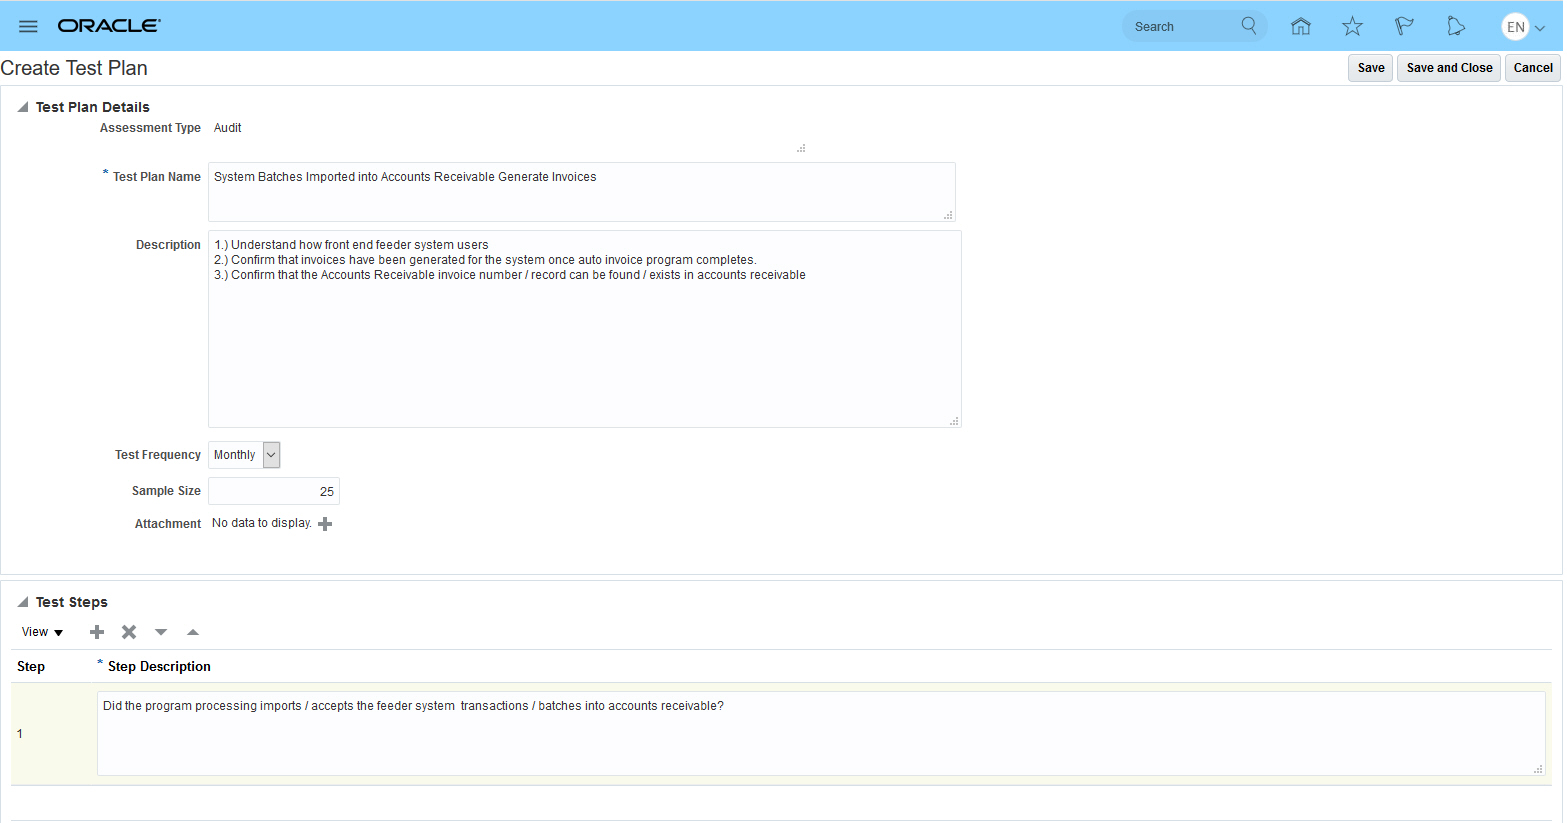
Task: Open the Test Frequency dropdown showing Monthly
Action: pos(270,455)
